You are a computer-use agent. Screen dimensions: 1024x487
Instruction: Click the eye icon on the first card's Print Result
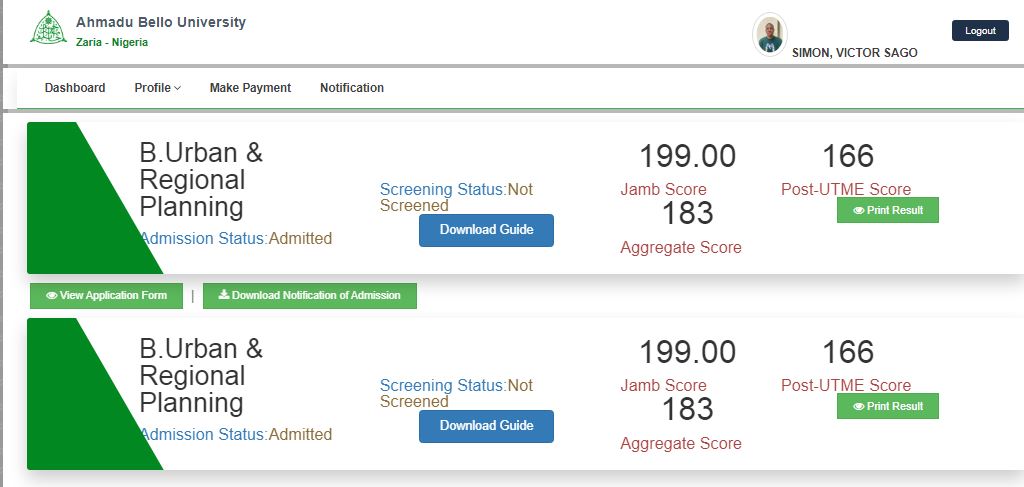[858, 211]
